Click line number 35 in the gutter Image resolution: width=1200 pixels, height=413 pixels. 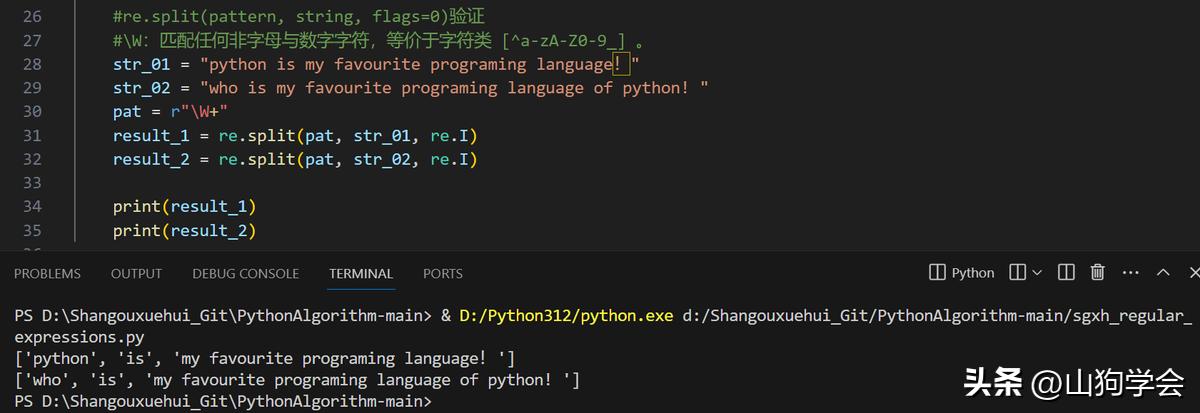30,230
